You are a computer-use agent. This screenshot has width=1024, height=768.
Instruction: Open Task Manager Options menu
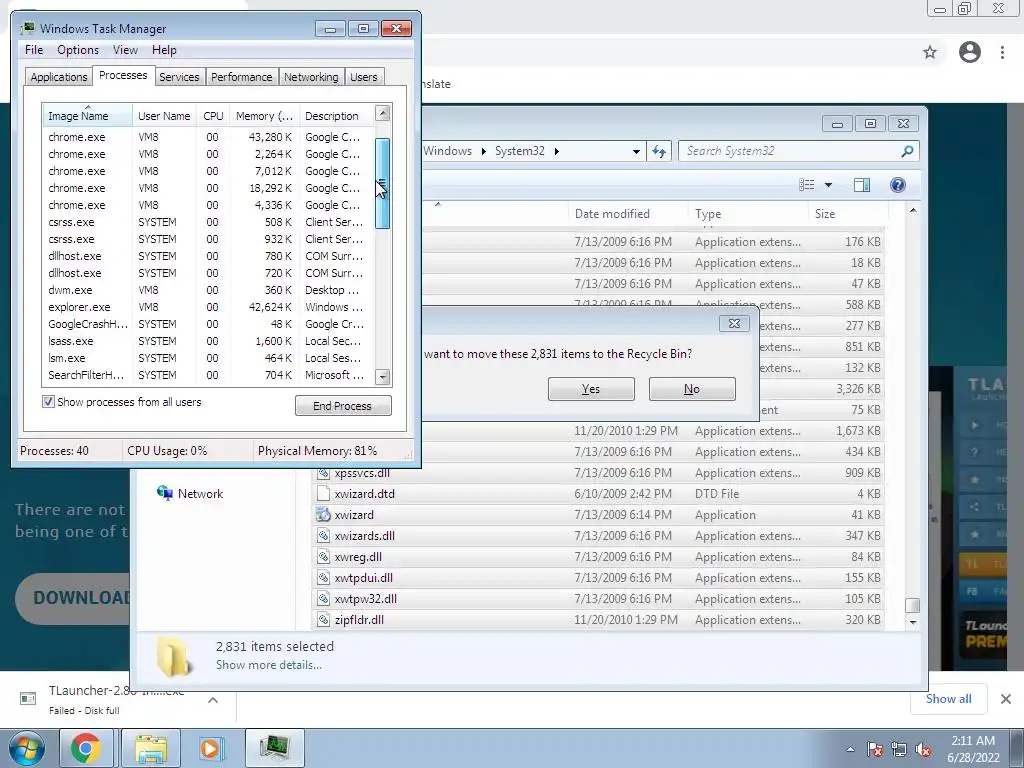(78, 50)
